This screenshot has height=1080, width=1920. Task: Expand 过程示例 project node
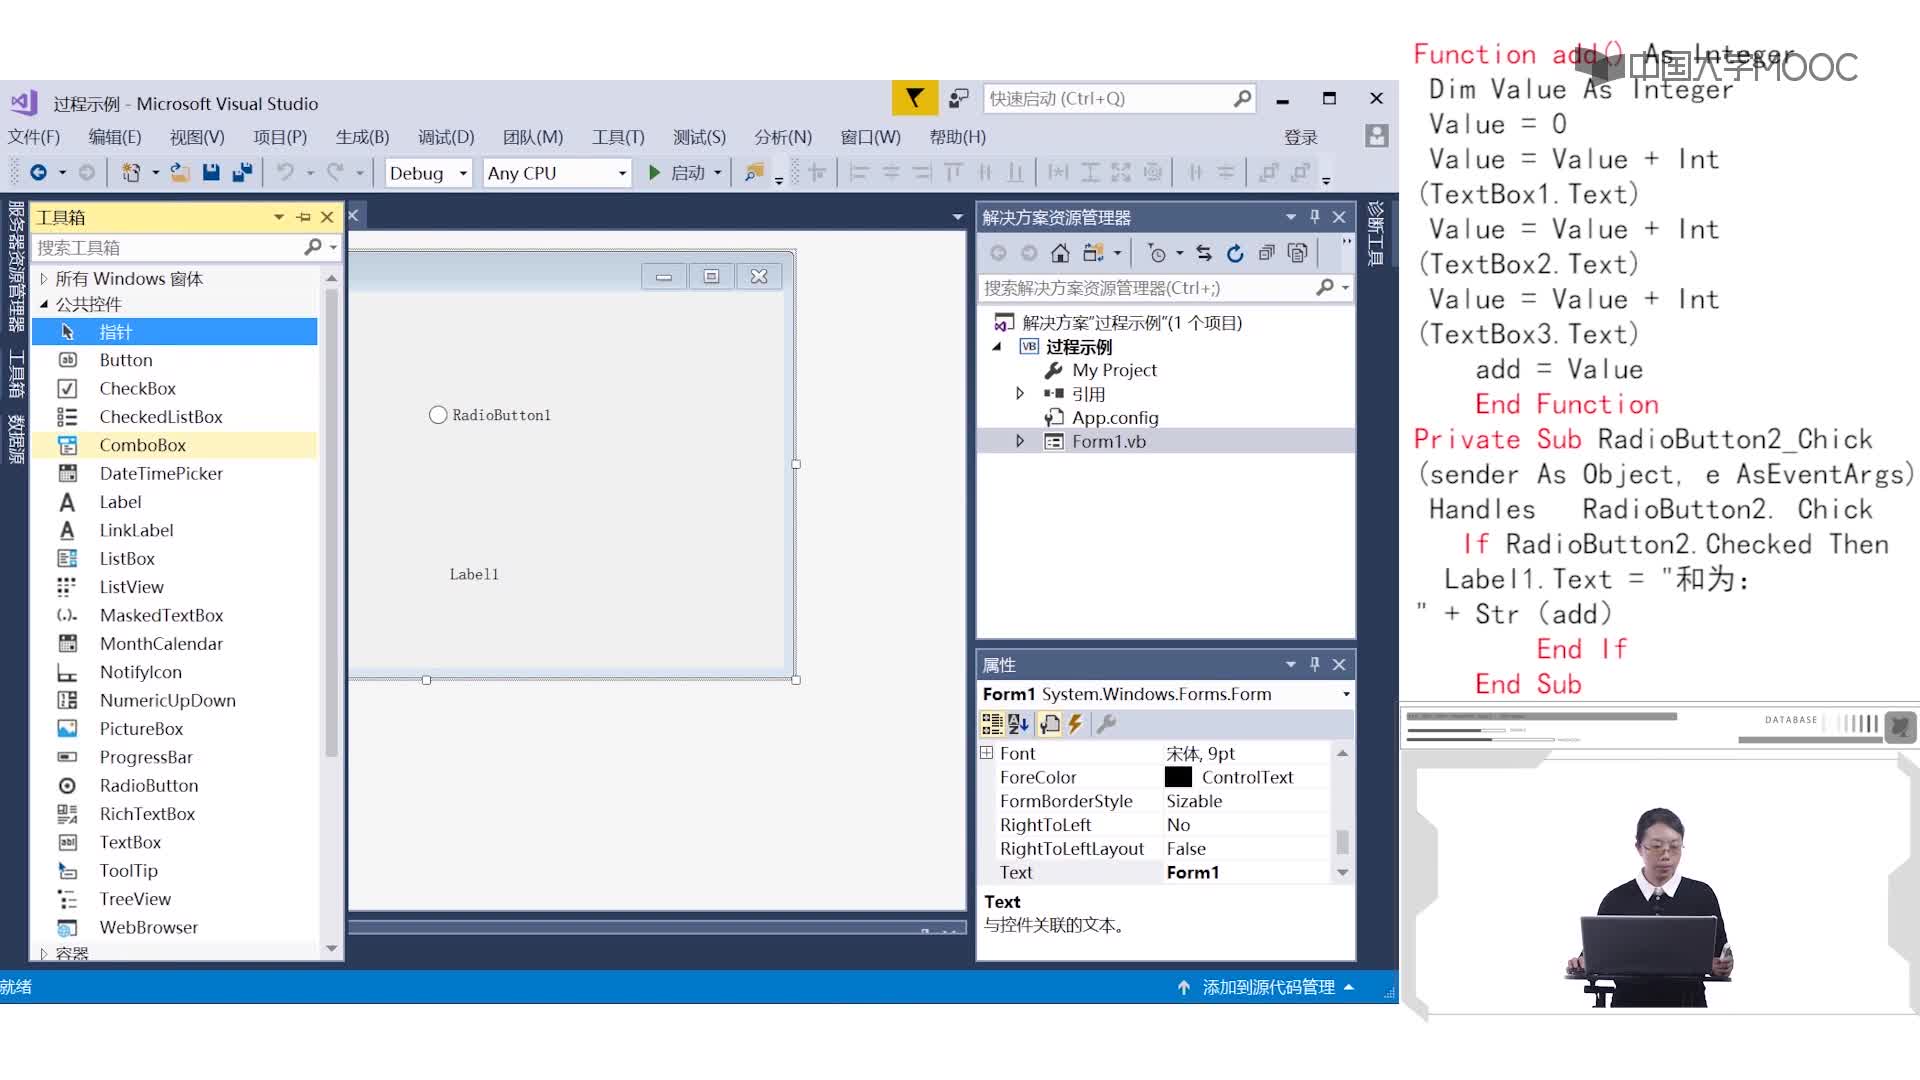[997, 345]
